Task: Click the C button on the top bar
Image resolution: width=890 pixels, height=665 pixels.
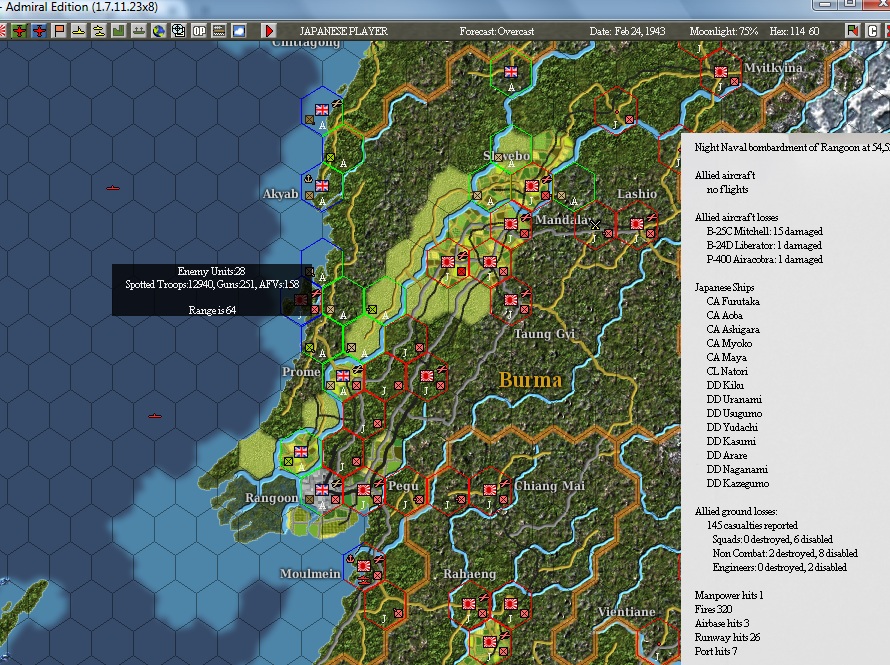Action: click(x=872, y=31)
